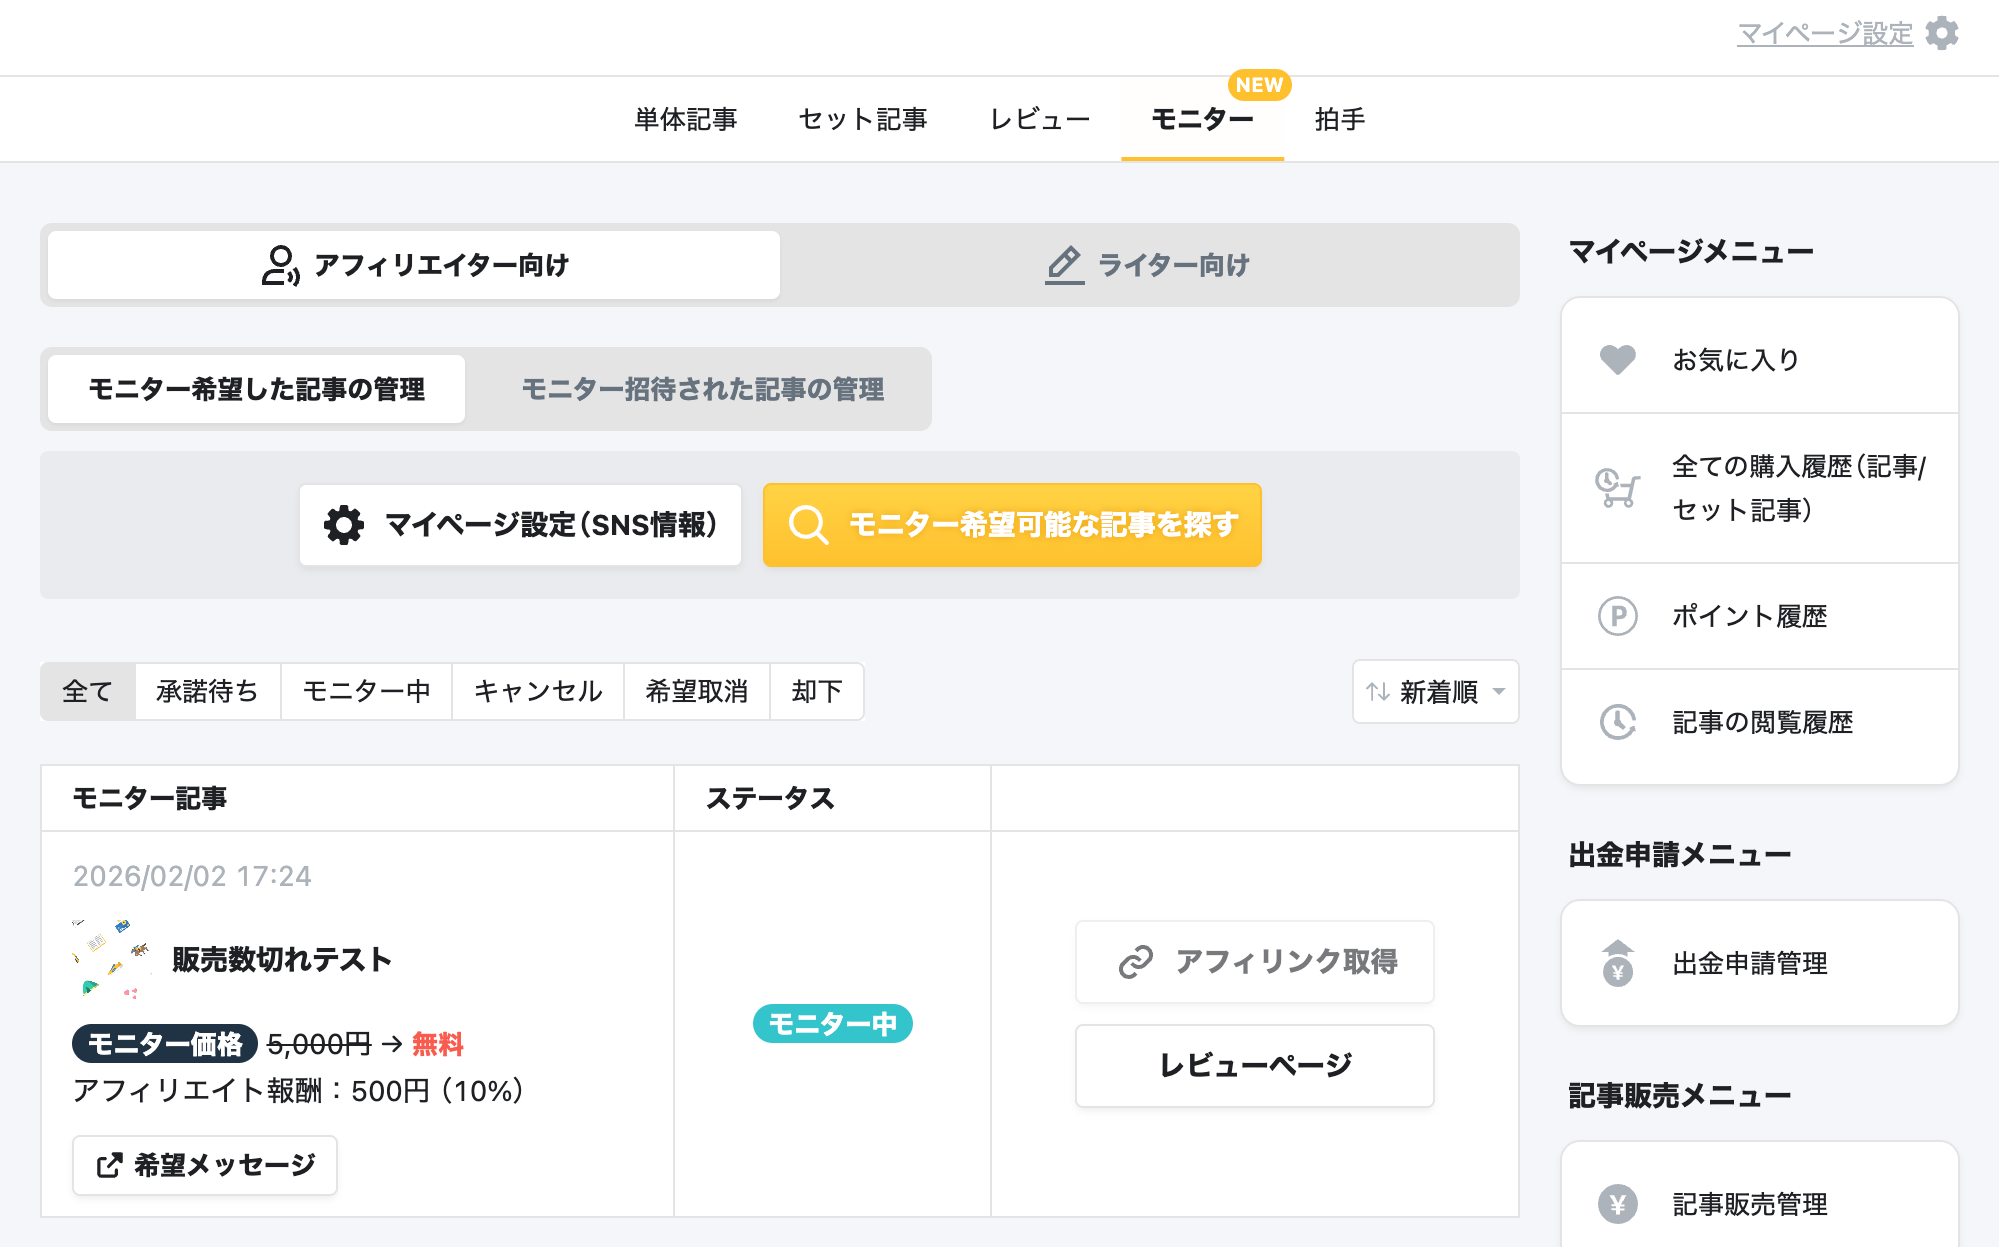Click the clock icon for 記事の閲覧履歴

(1617, 722)
